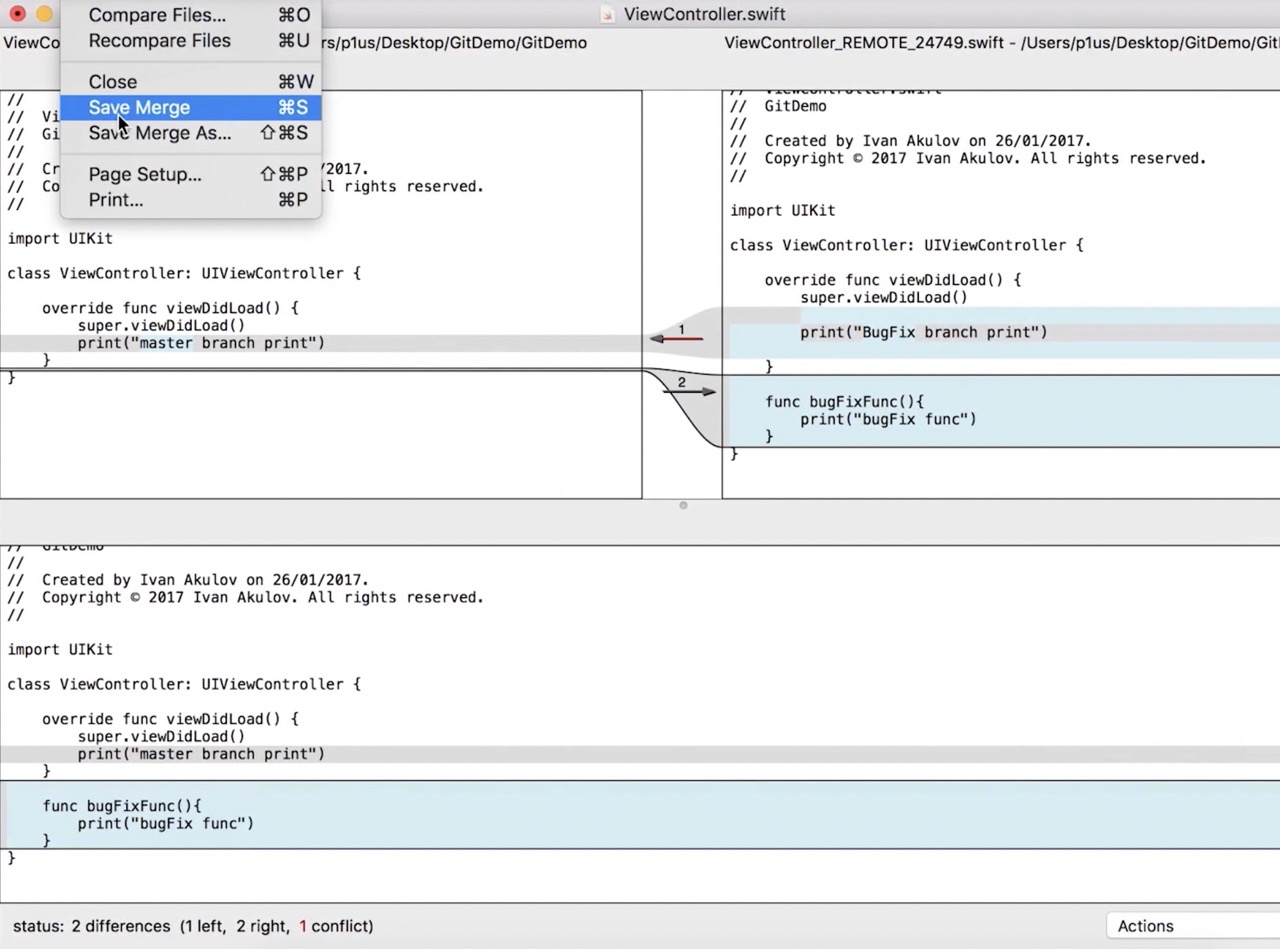Image resolution: width=1280 pixels, height=949 pixels.
Task: Click 'import UIKit' in the right pane
Action: [782, 211]
